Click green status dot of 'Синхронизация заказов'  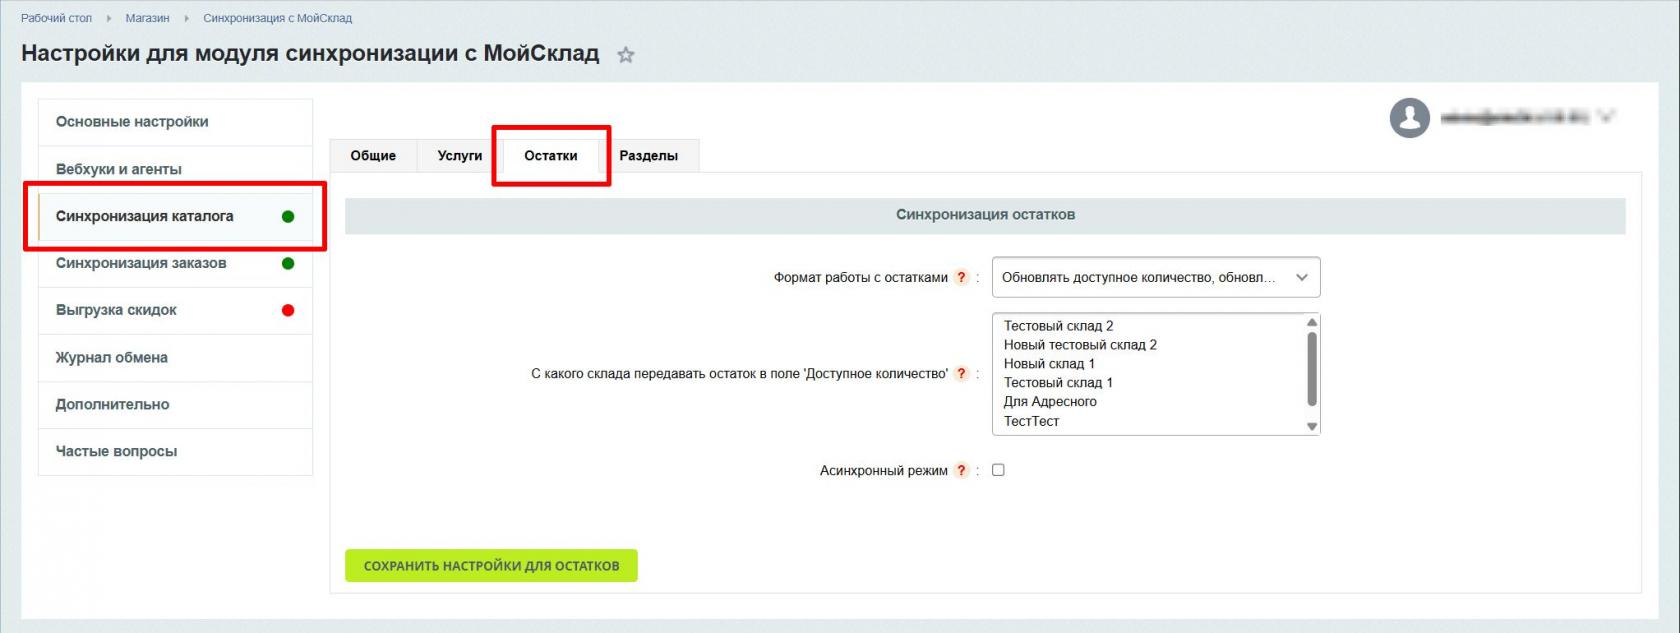[x=288, y=264]
